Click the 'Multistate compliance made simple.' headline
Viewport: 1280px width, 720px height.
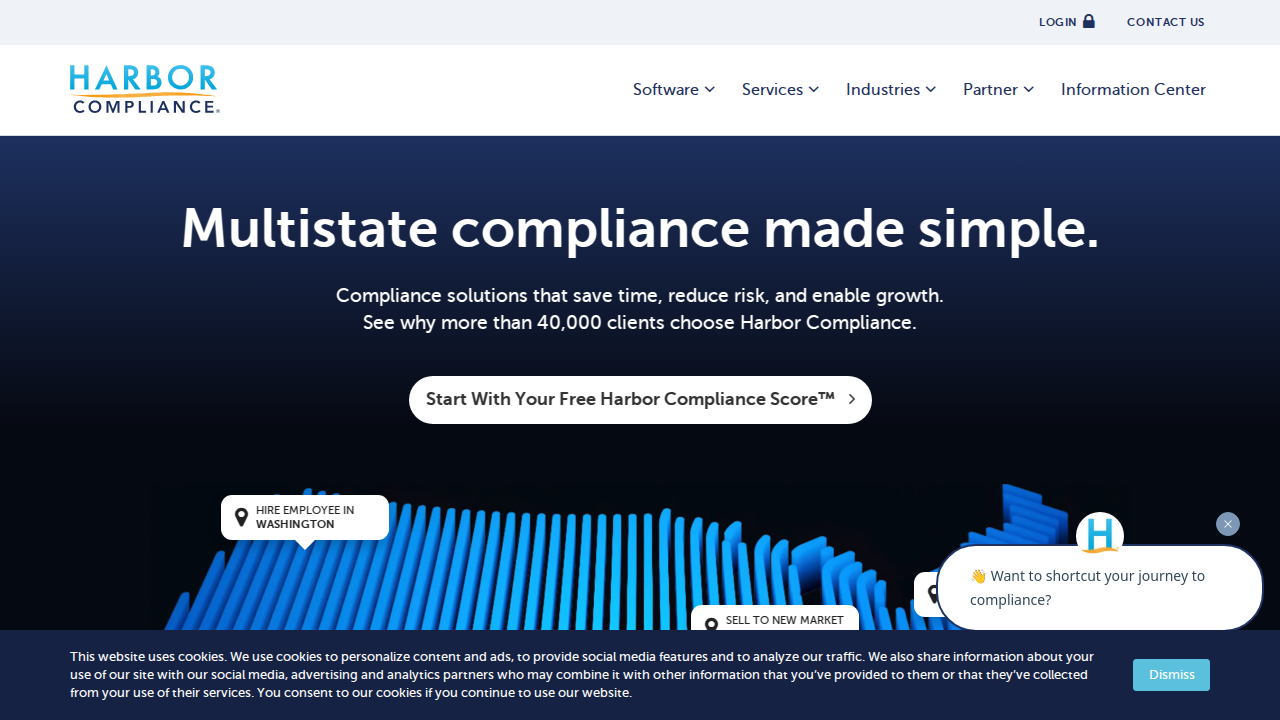pos(640,228)
